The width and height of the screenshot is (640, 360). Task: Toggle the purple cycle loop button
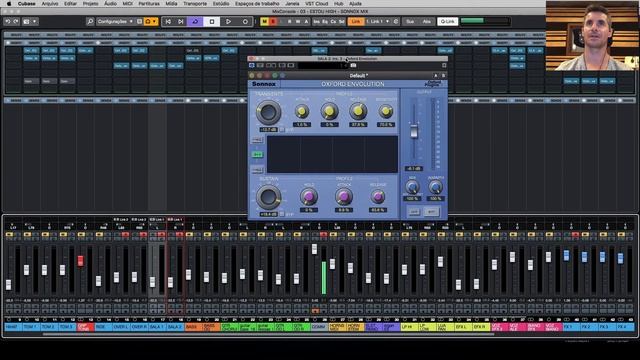(x=195, y=22)
